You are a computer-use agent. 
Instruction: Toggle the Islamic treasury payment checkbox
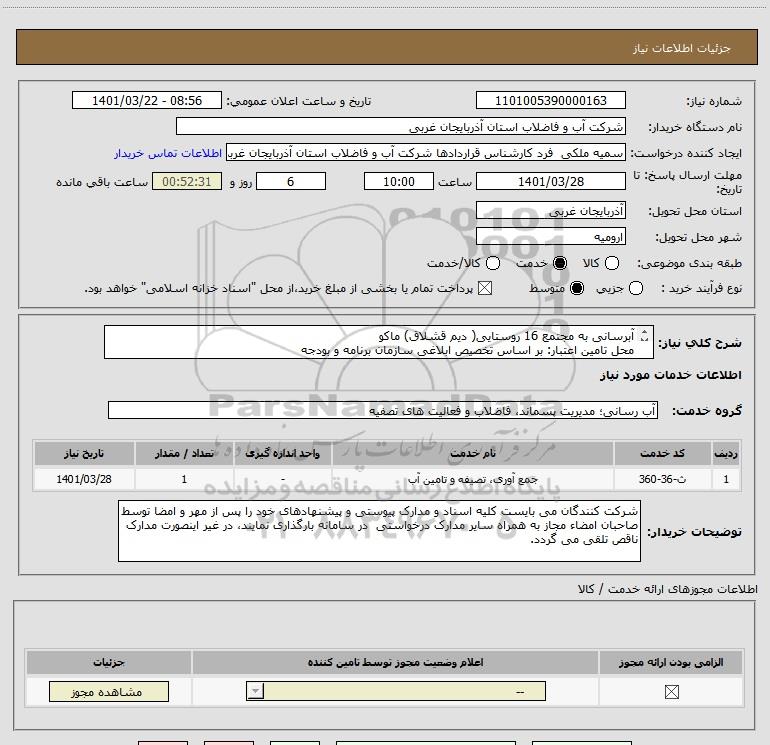(x=485, y=289)
